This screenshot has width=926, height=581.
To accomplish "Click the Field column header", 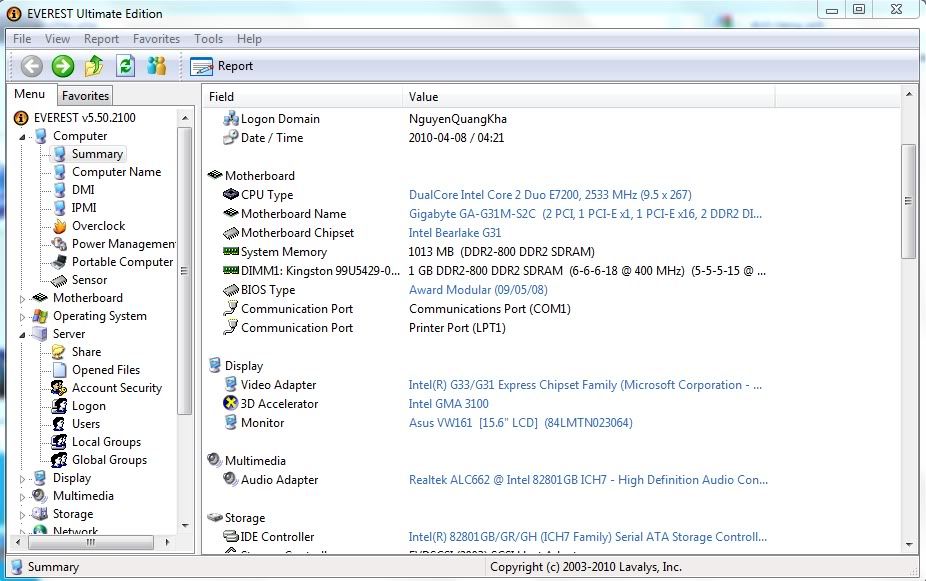I will point(303,97).
